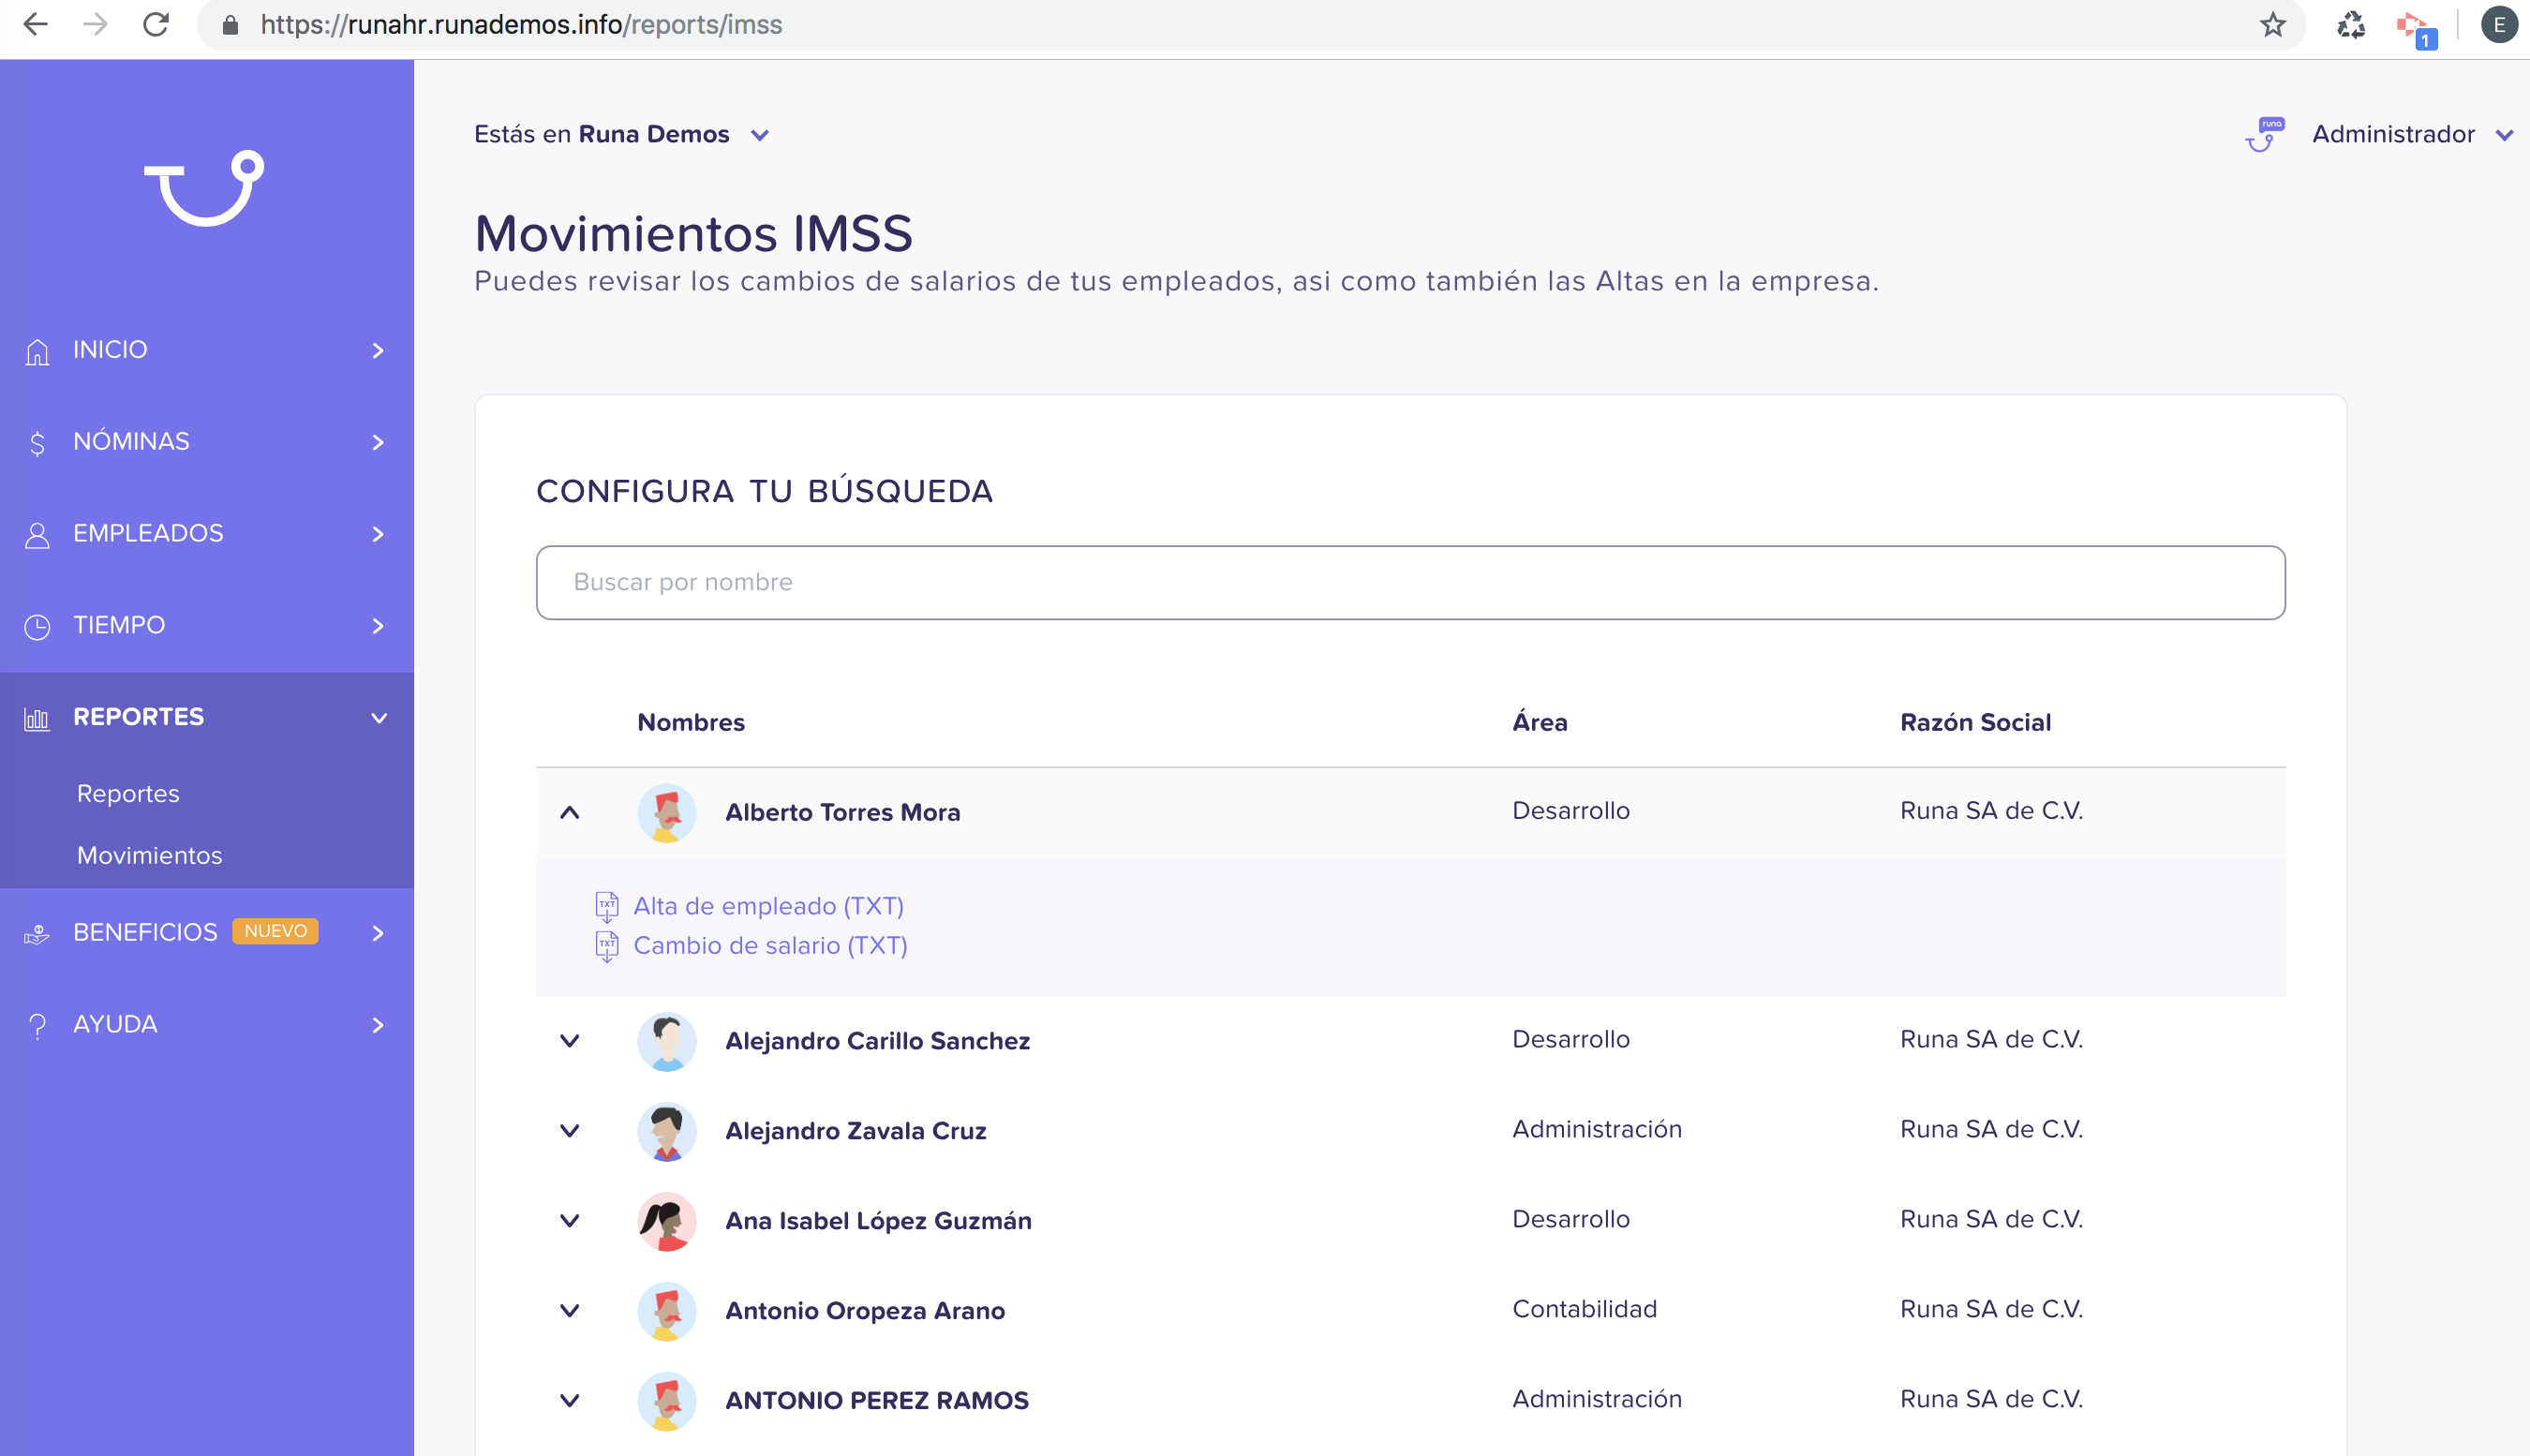Click TXT file icon for Cambio de salario
The width and height of the screenshot is (2530, 1456).
607,947
